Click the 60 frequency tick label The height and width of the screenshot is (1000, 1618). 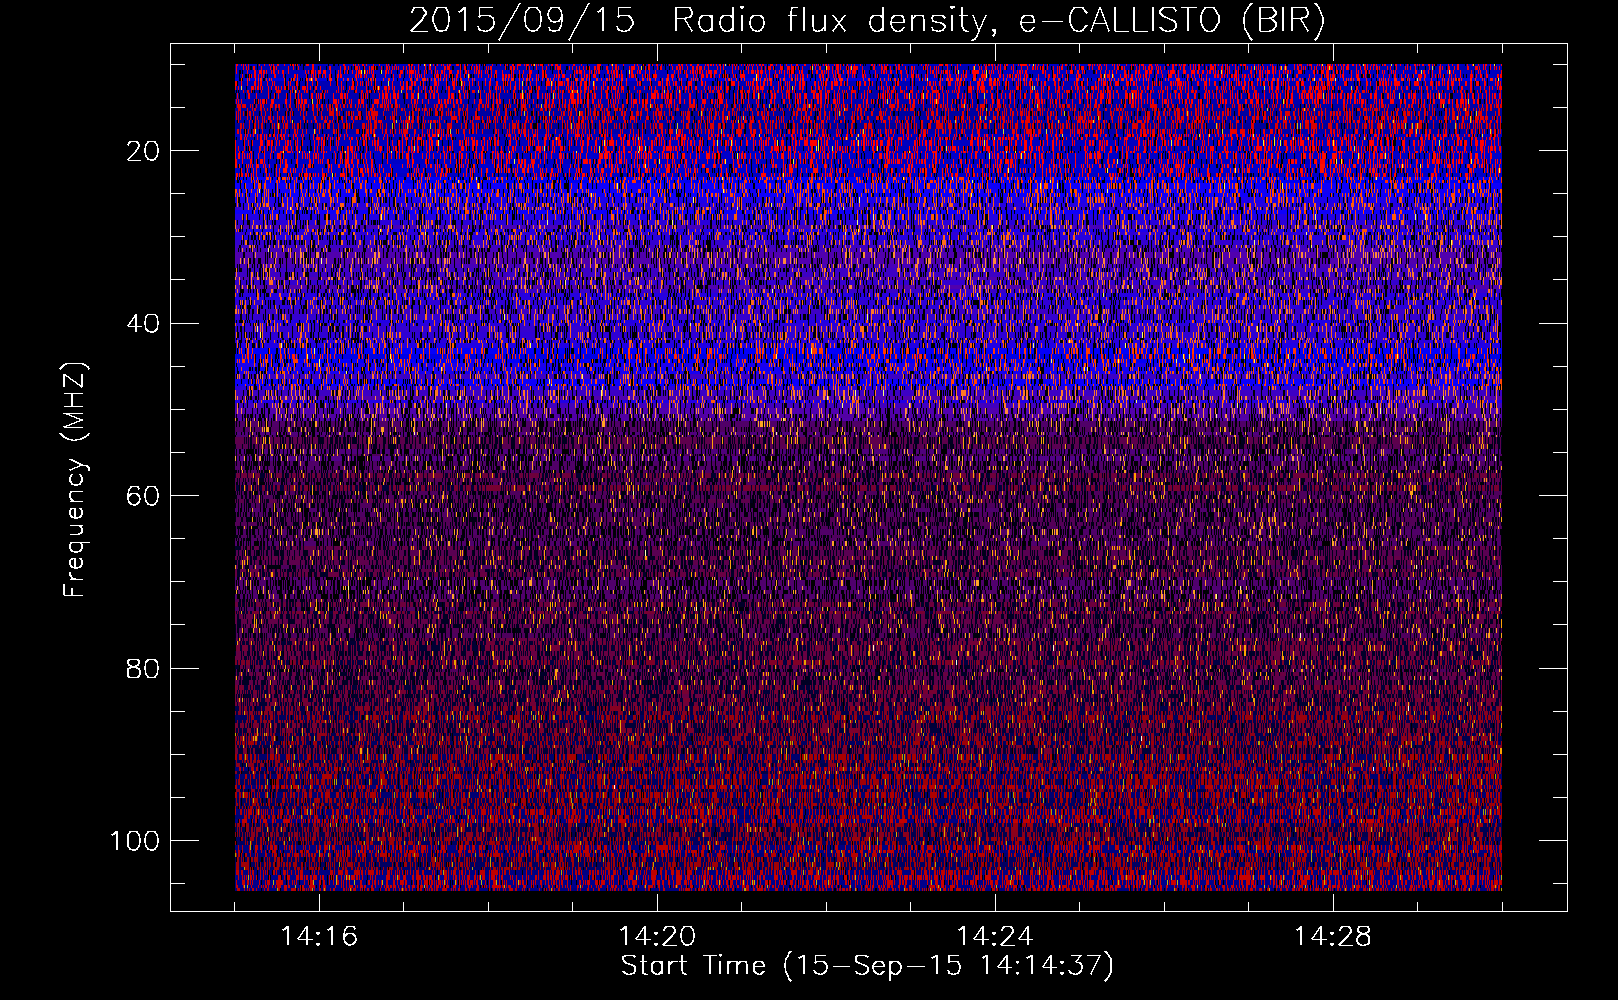click(x=143, y=496)
